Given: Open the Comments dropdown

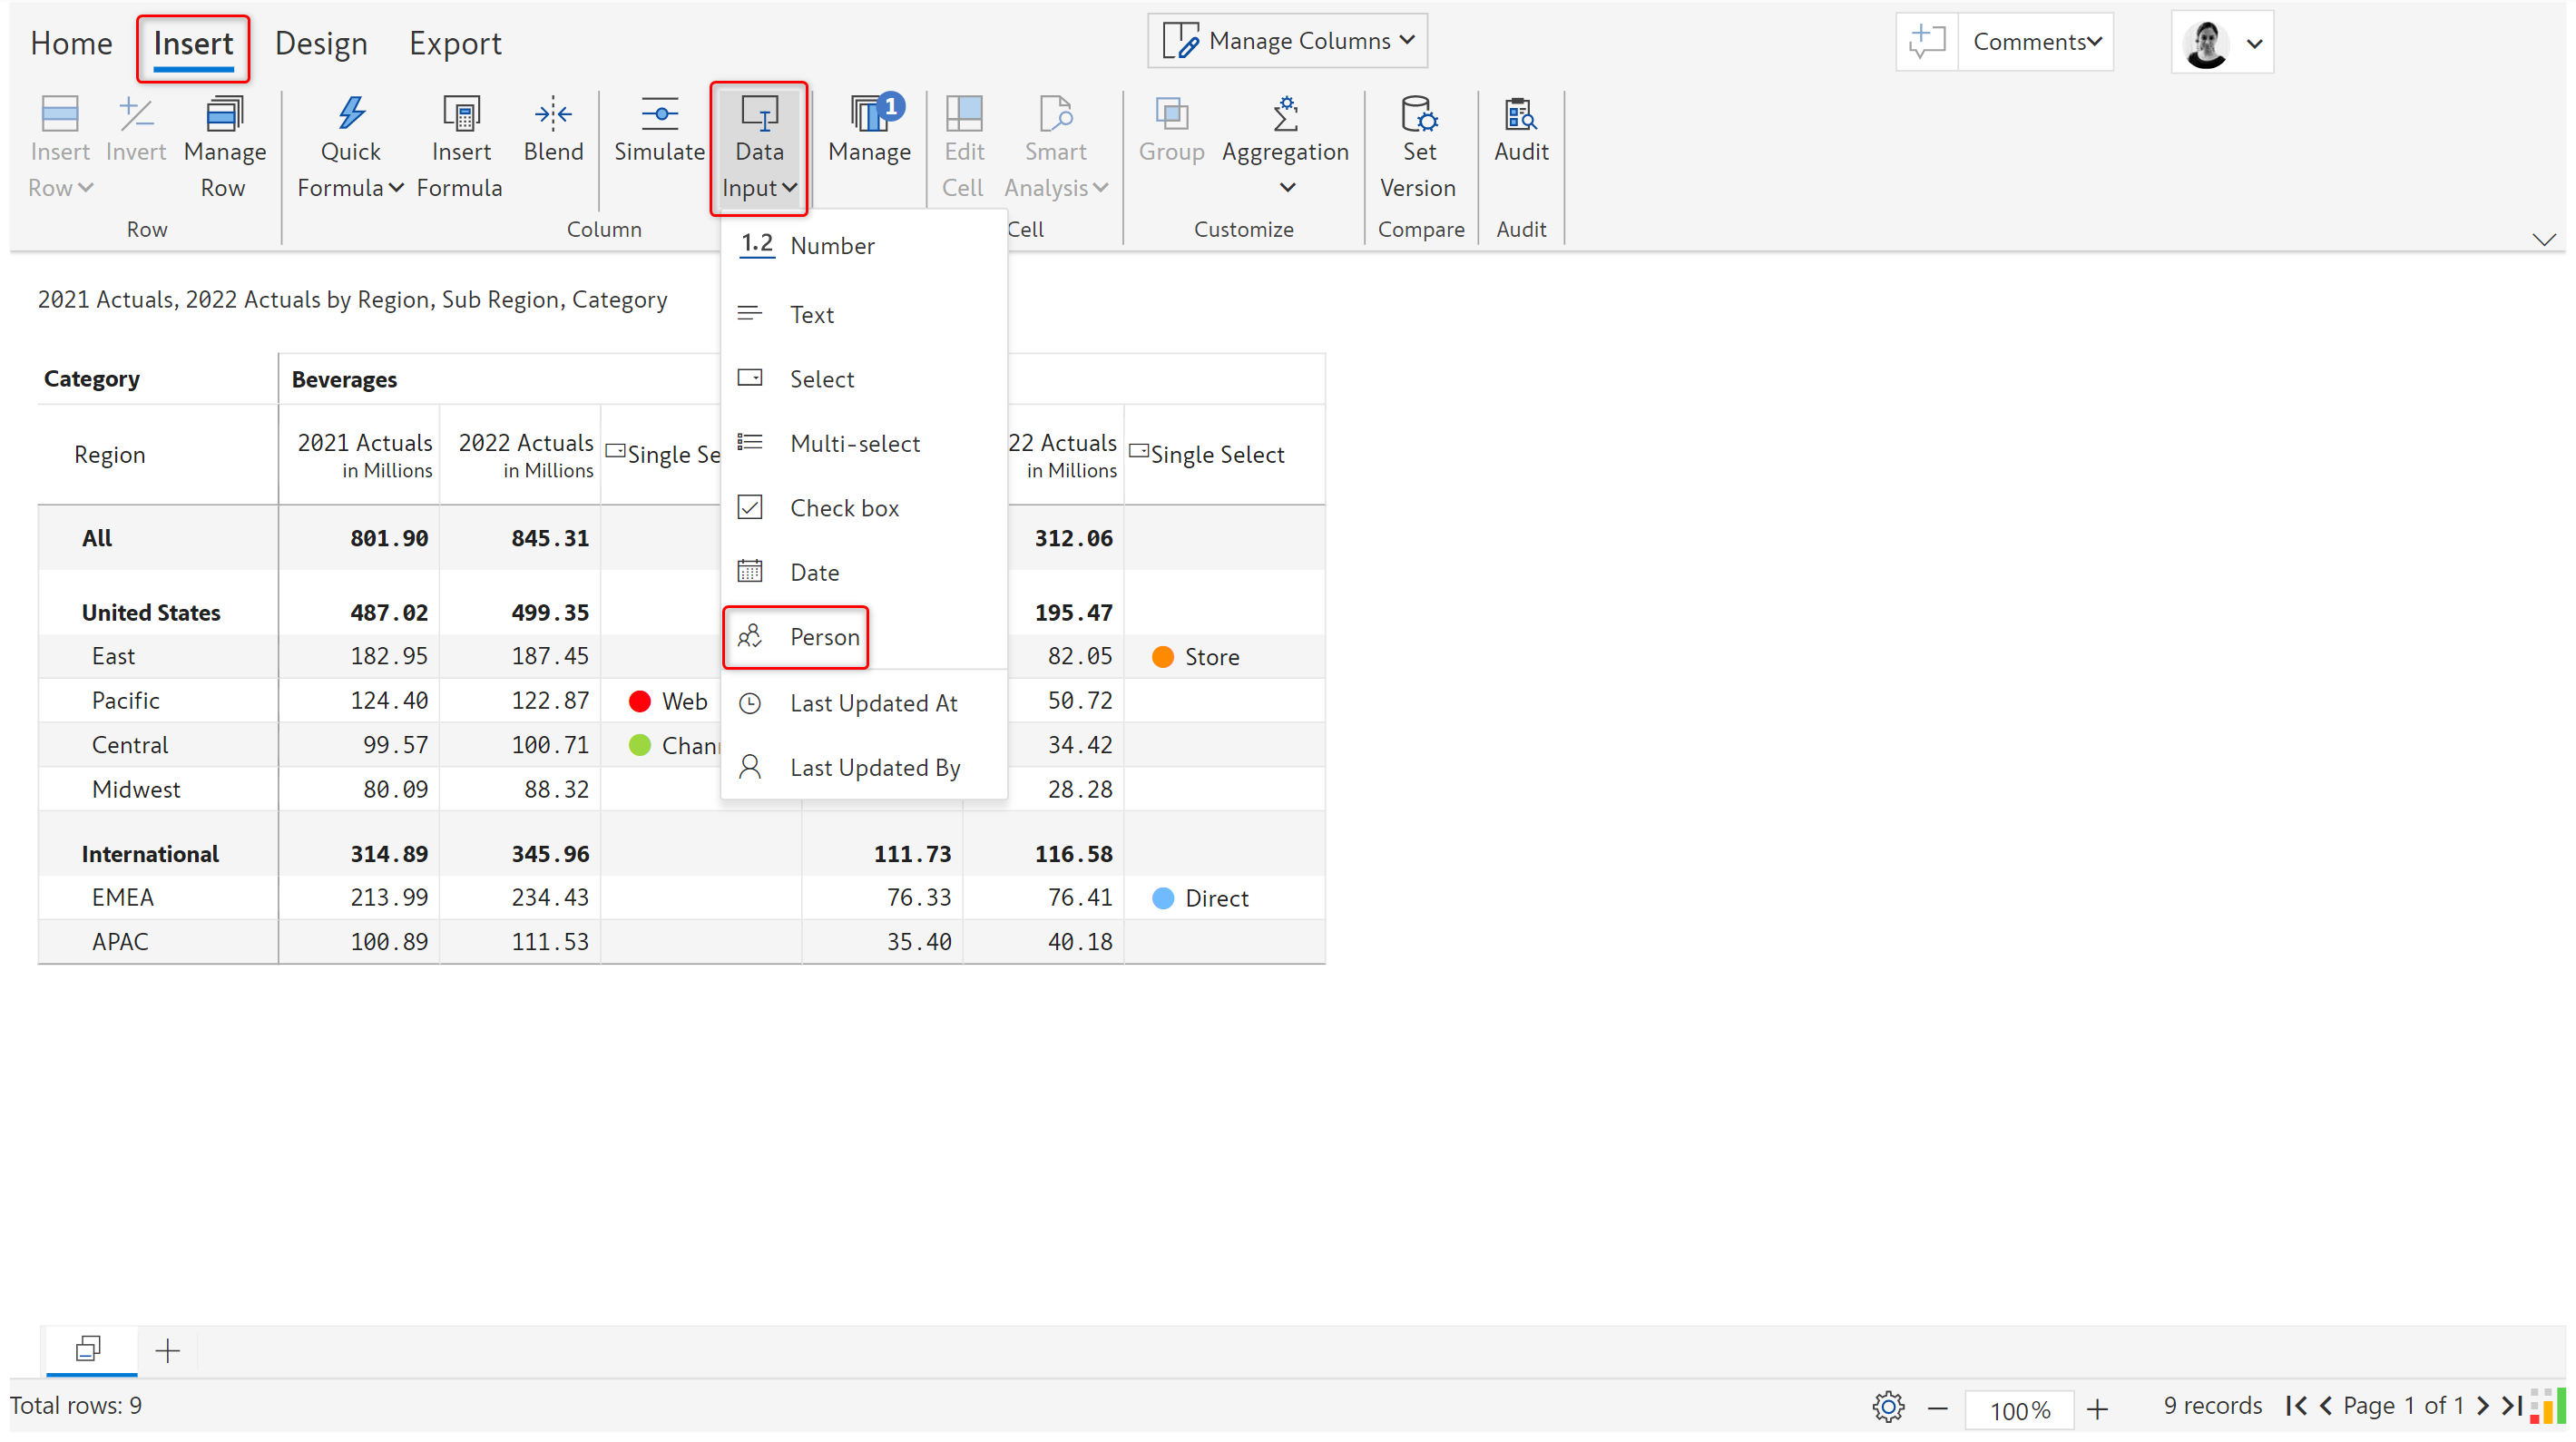Looking at the screenshot, I should (x=2036, y=42).
